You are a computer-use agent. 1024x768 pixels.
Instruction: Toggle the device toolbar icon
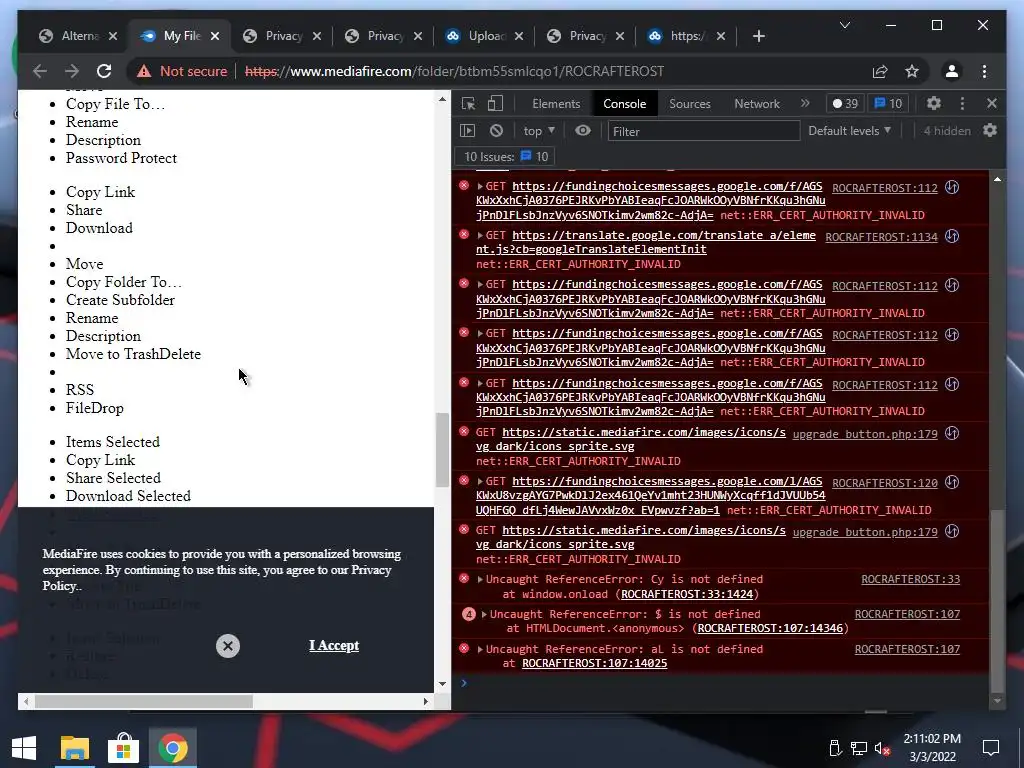tap(496, 103)
